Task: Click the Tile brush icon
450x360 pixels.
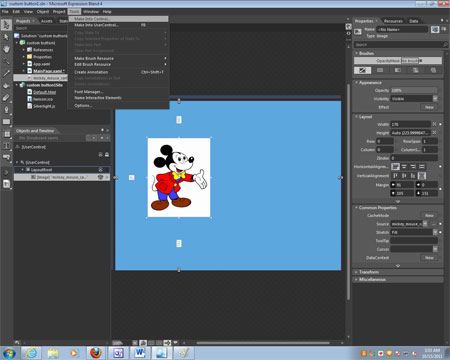Action: [415, 70]
